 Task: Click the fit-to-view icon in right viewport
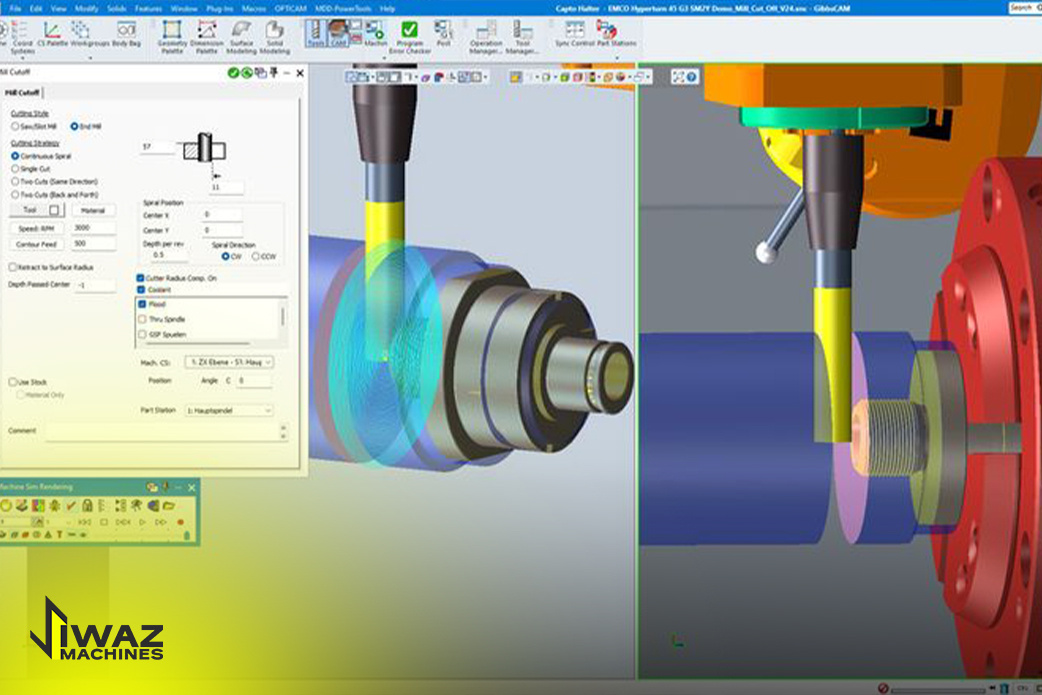point(678,77)
